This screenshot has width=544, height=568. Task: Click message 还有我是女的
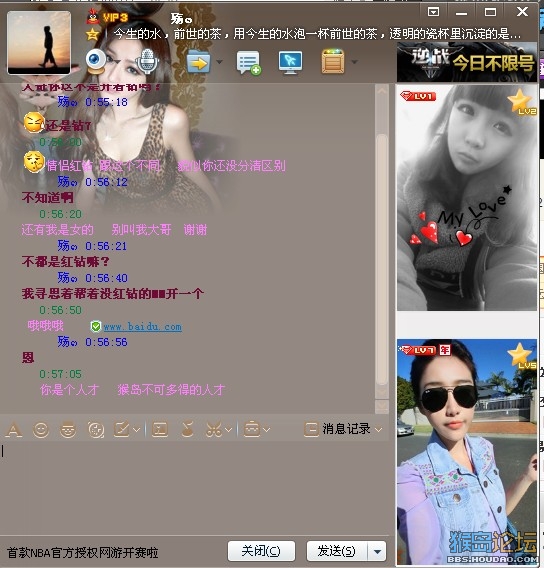pyautogui.click(x=57, y=230)
